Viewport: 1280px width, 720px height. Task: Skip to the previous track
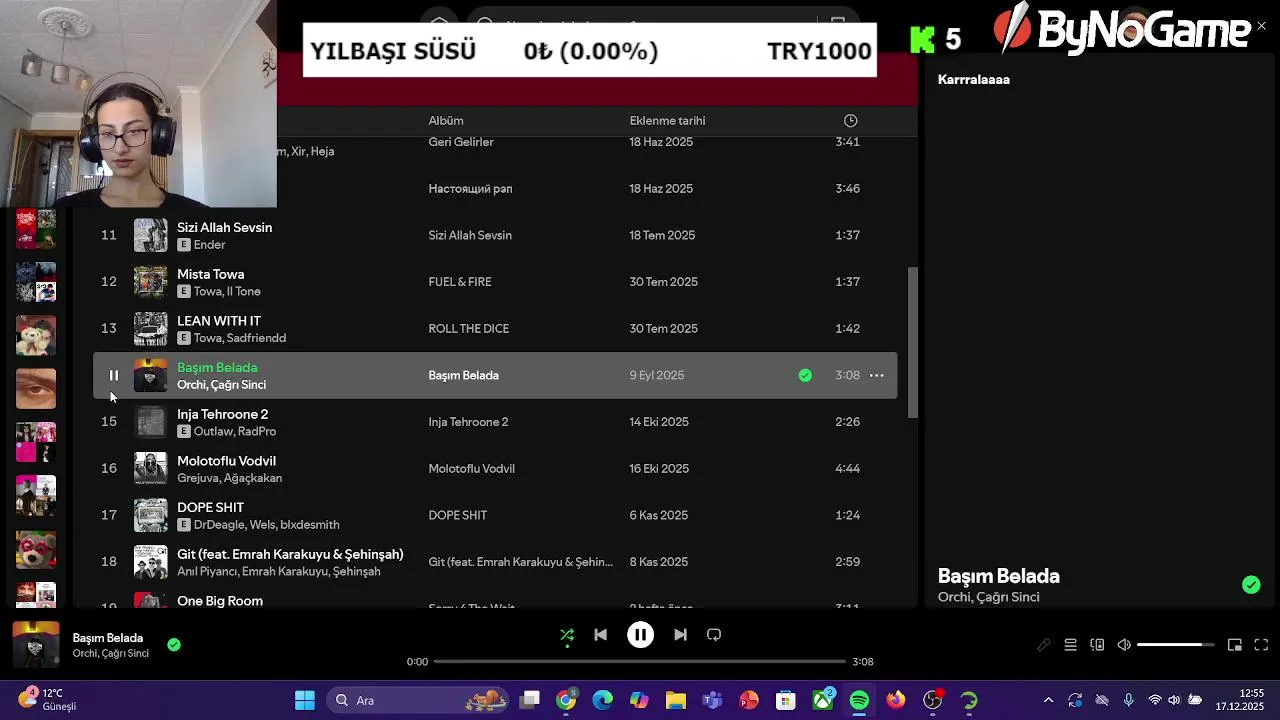600,635
